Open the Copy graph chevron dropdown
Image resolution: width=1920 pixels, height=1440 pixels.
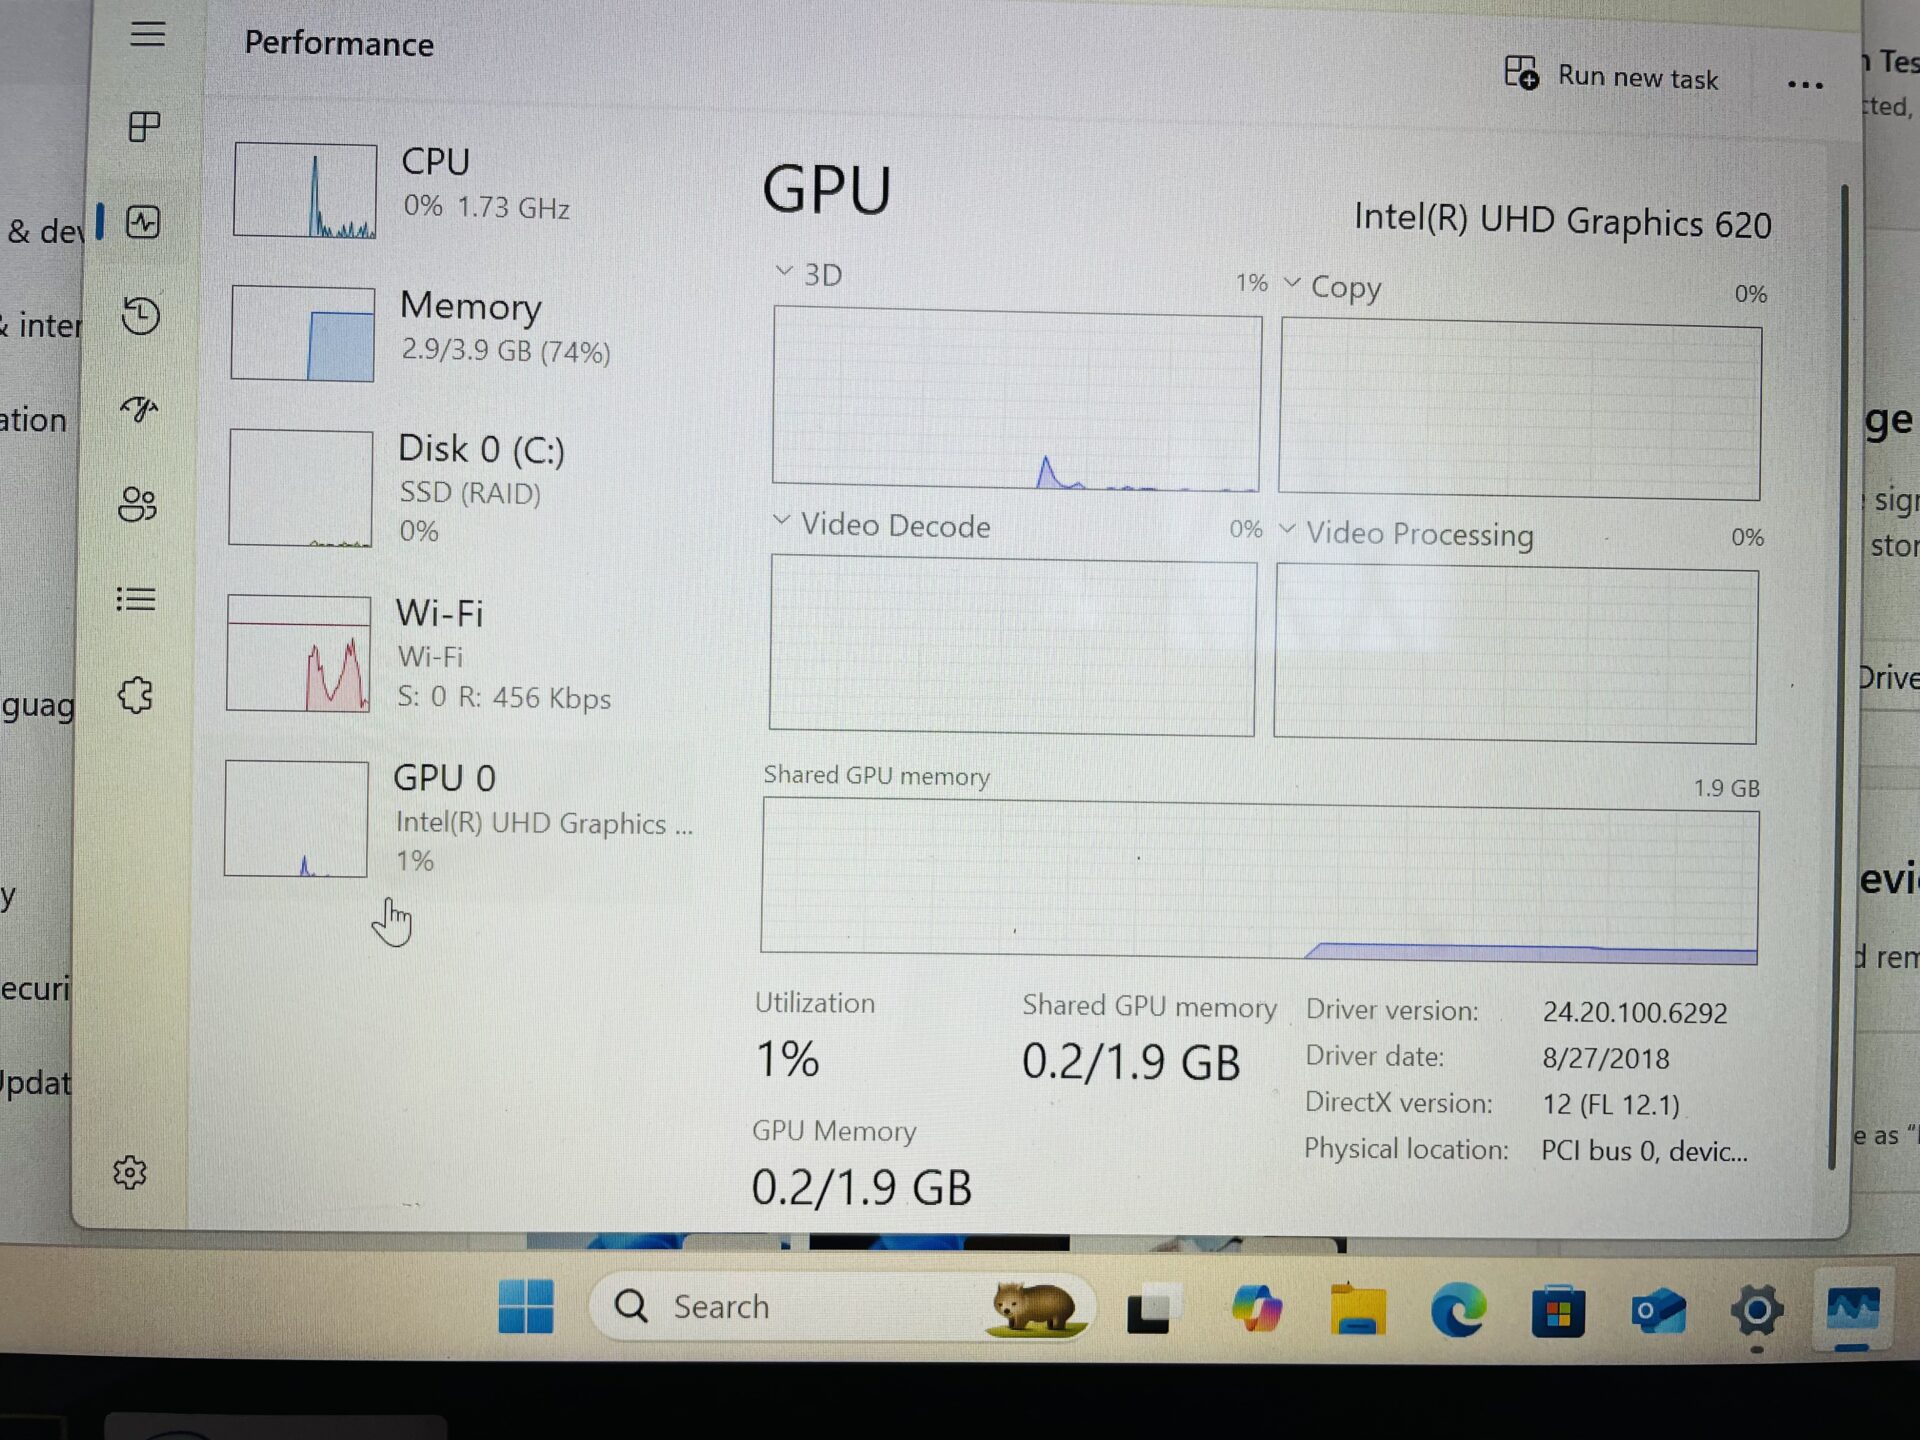[x=1291, y=284]
